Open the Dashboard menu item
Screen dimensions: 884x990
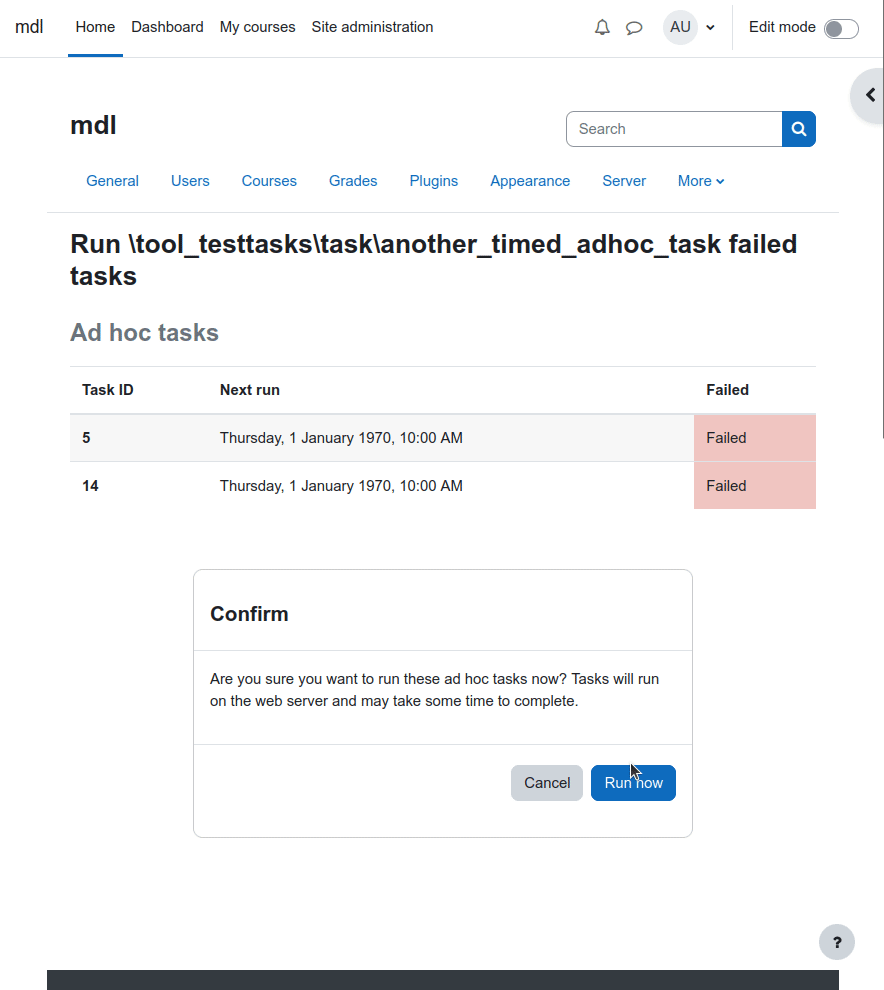click(167, 27)
